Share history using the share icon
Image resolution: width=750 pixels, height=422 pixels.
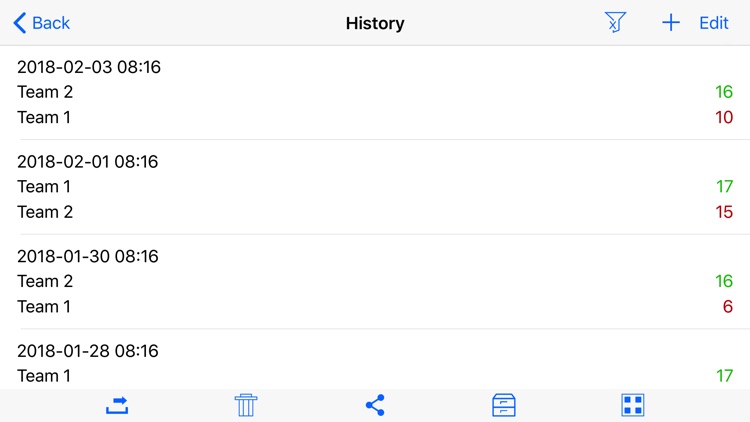pos(375,405)
